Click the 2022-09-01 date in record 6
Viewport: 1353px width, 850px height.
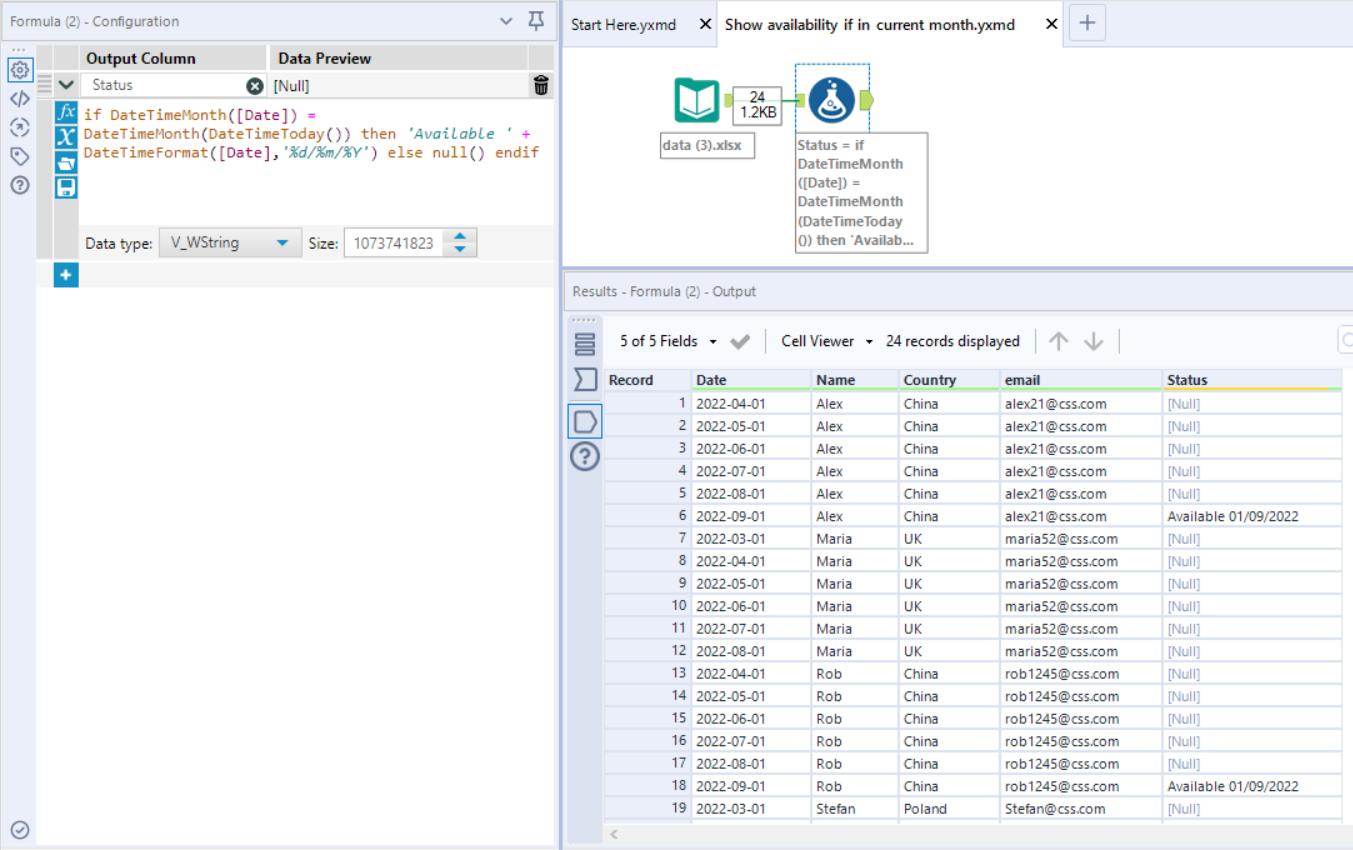(751, 516)
